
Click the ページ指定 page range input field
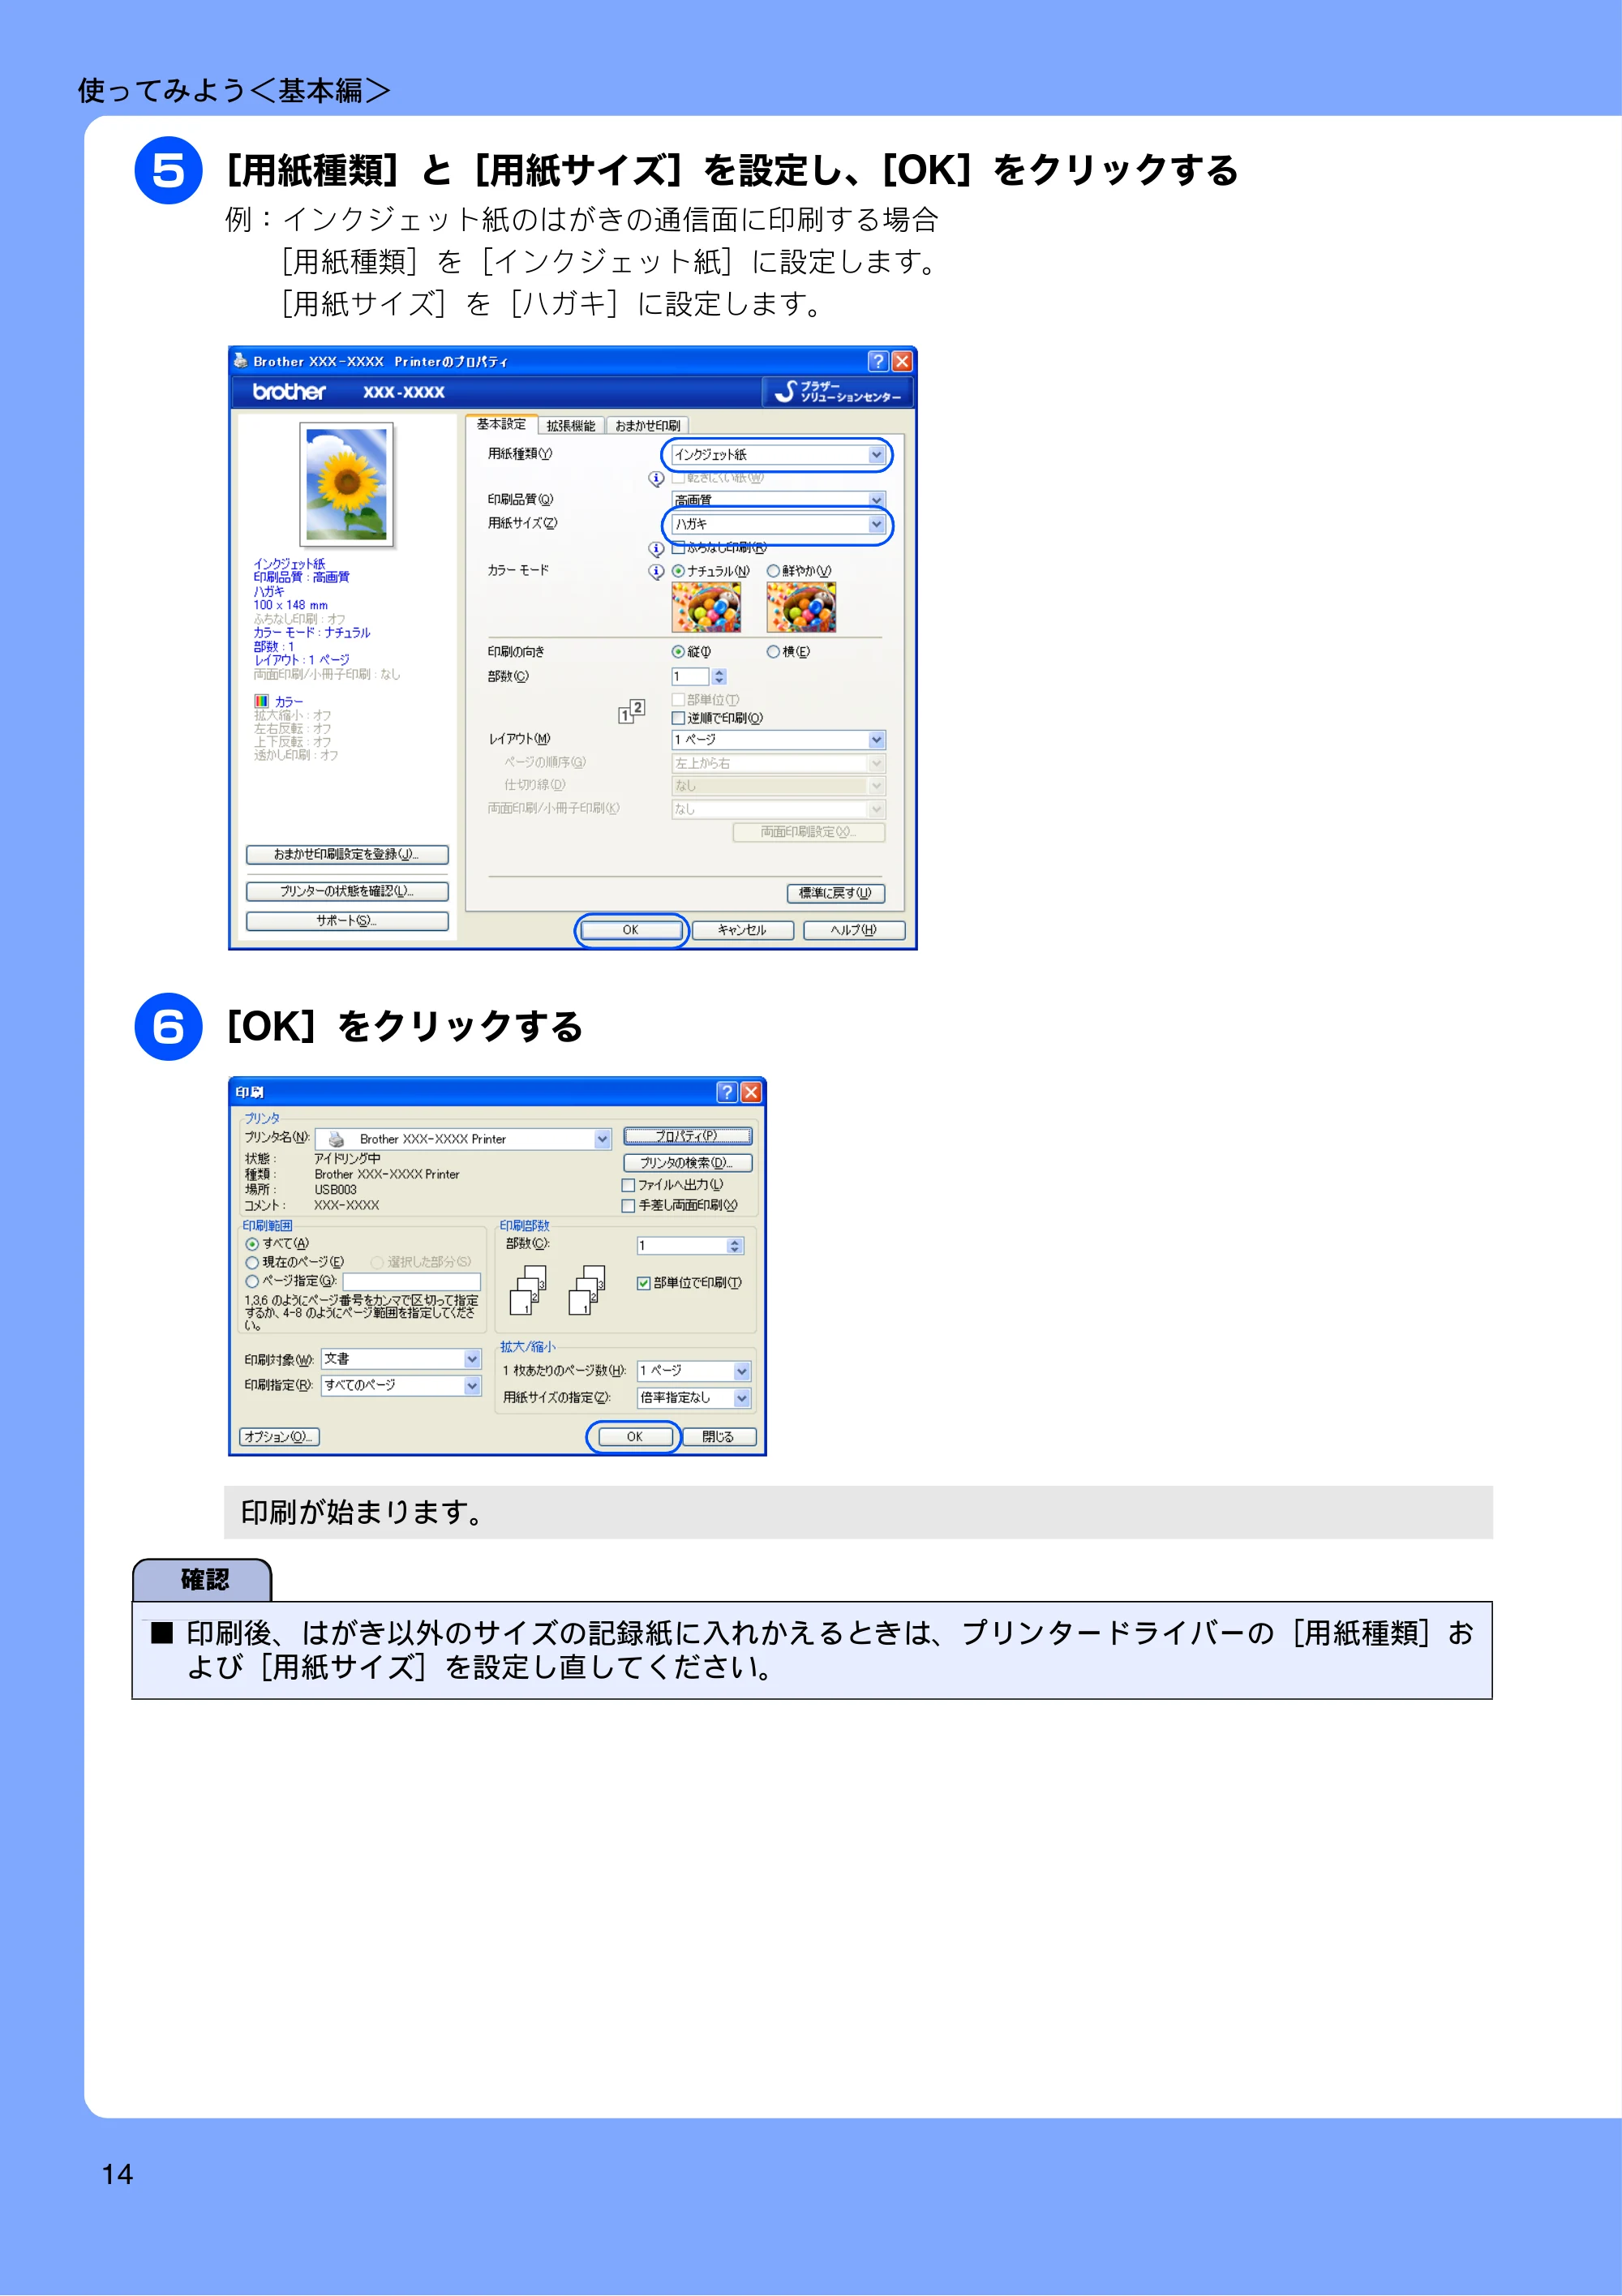(412, 1282)
